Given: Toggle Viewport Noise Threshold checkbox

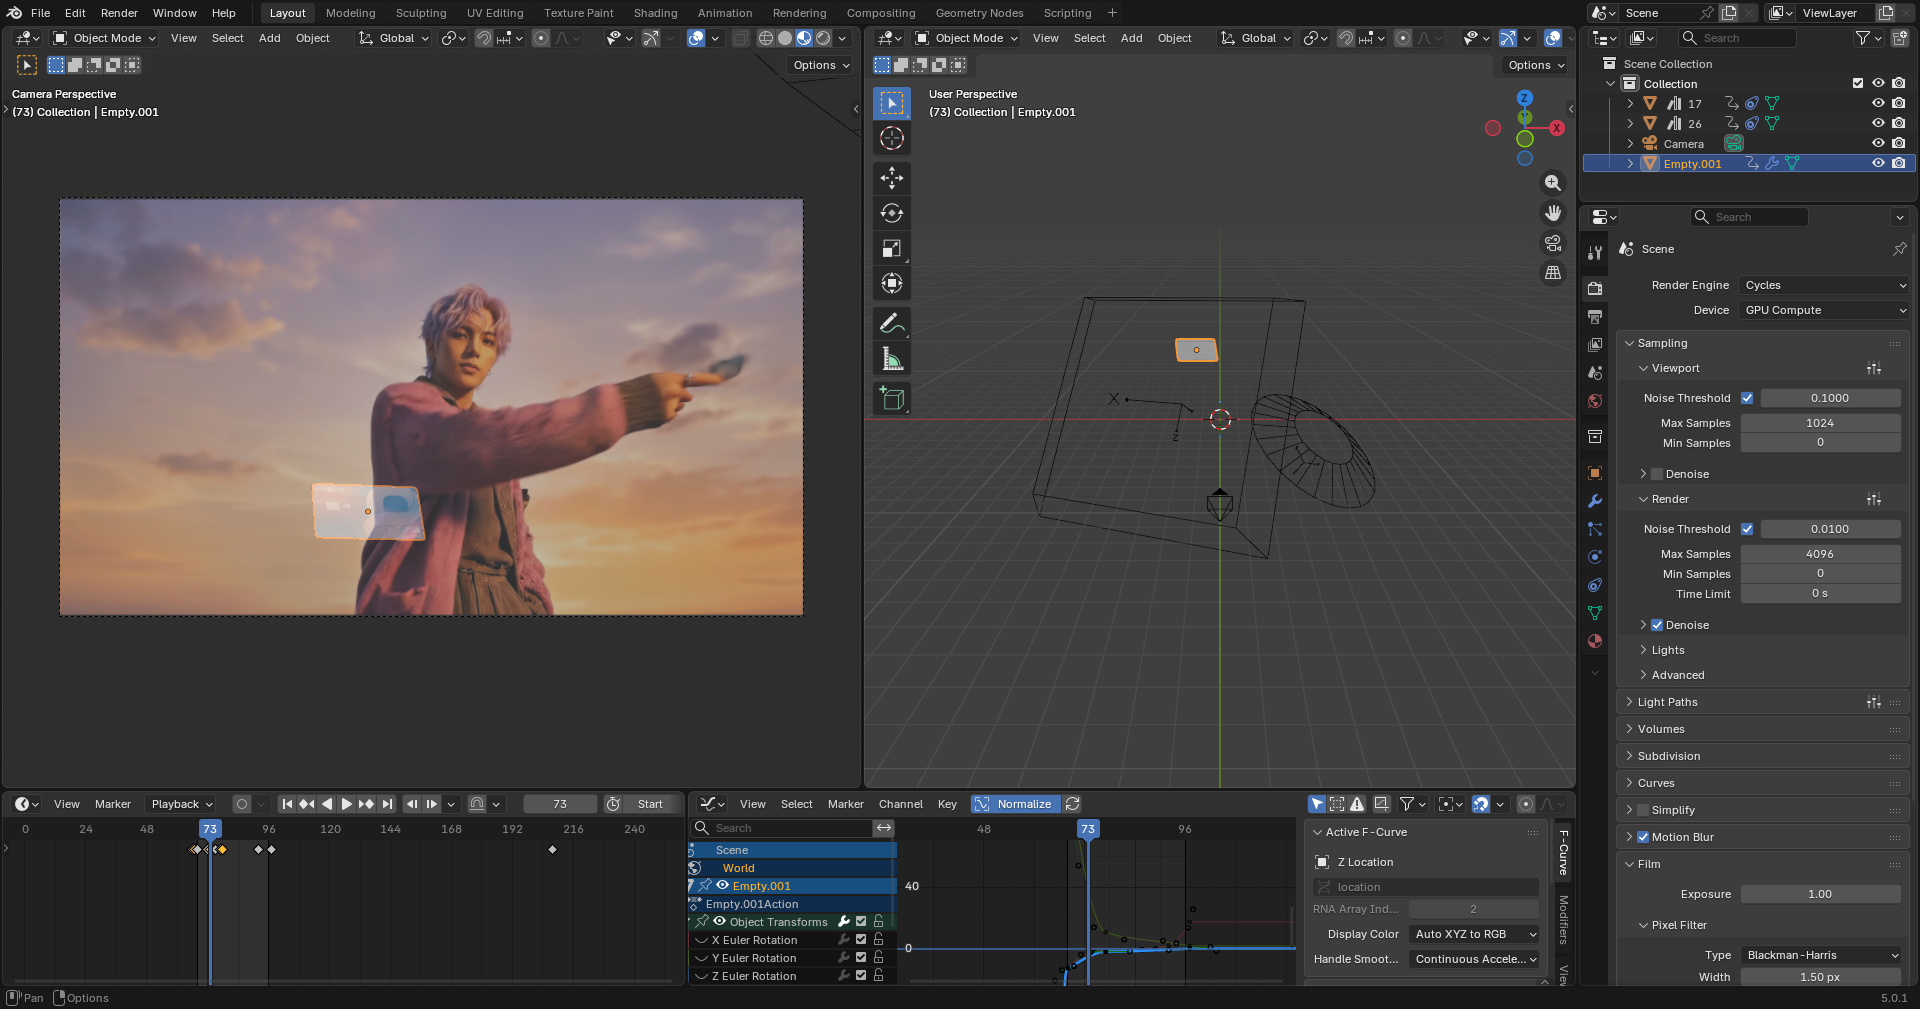Looking at the screenshot, I should [1747, 398].
